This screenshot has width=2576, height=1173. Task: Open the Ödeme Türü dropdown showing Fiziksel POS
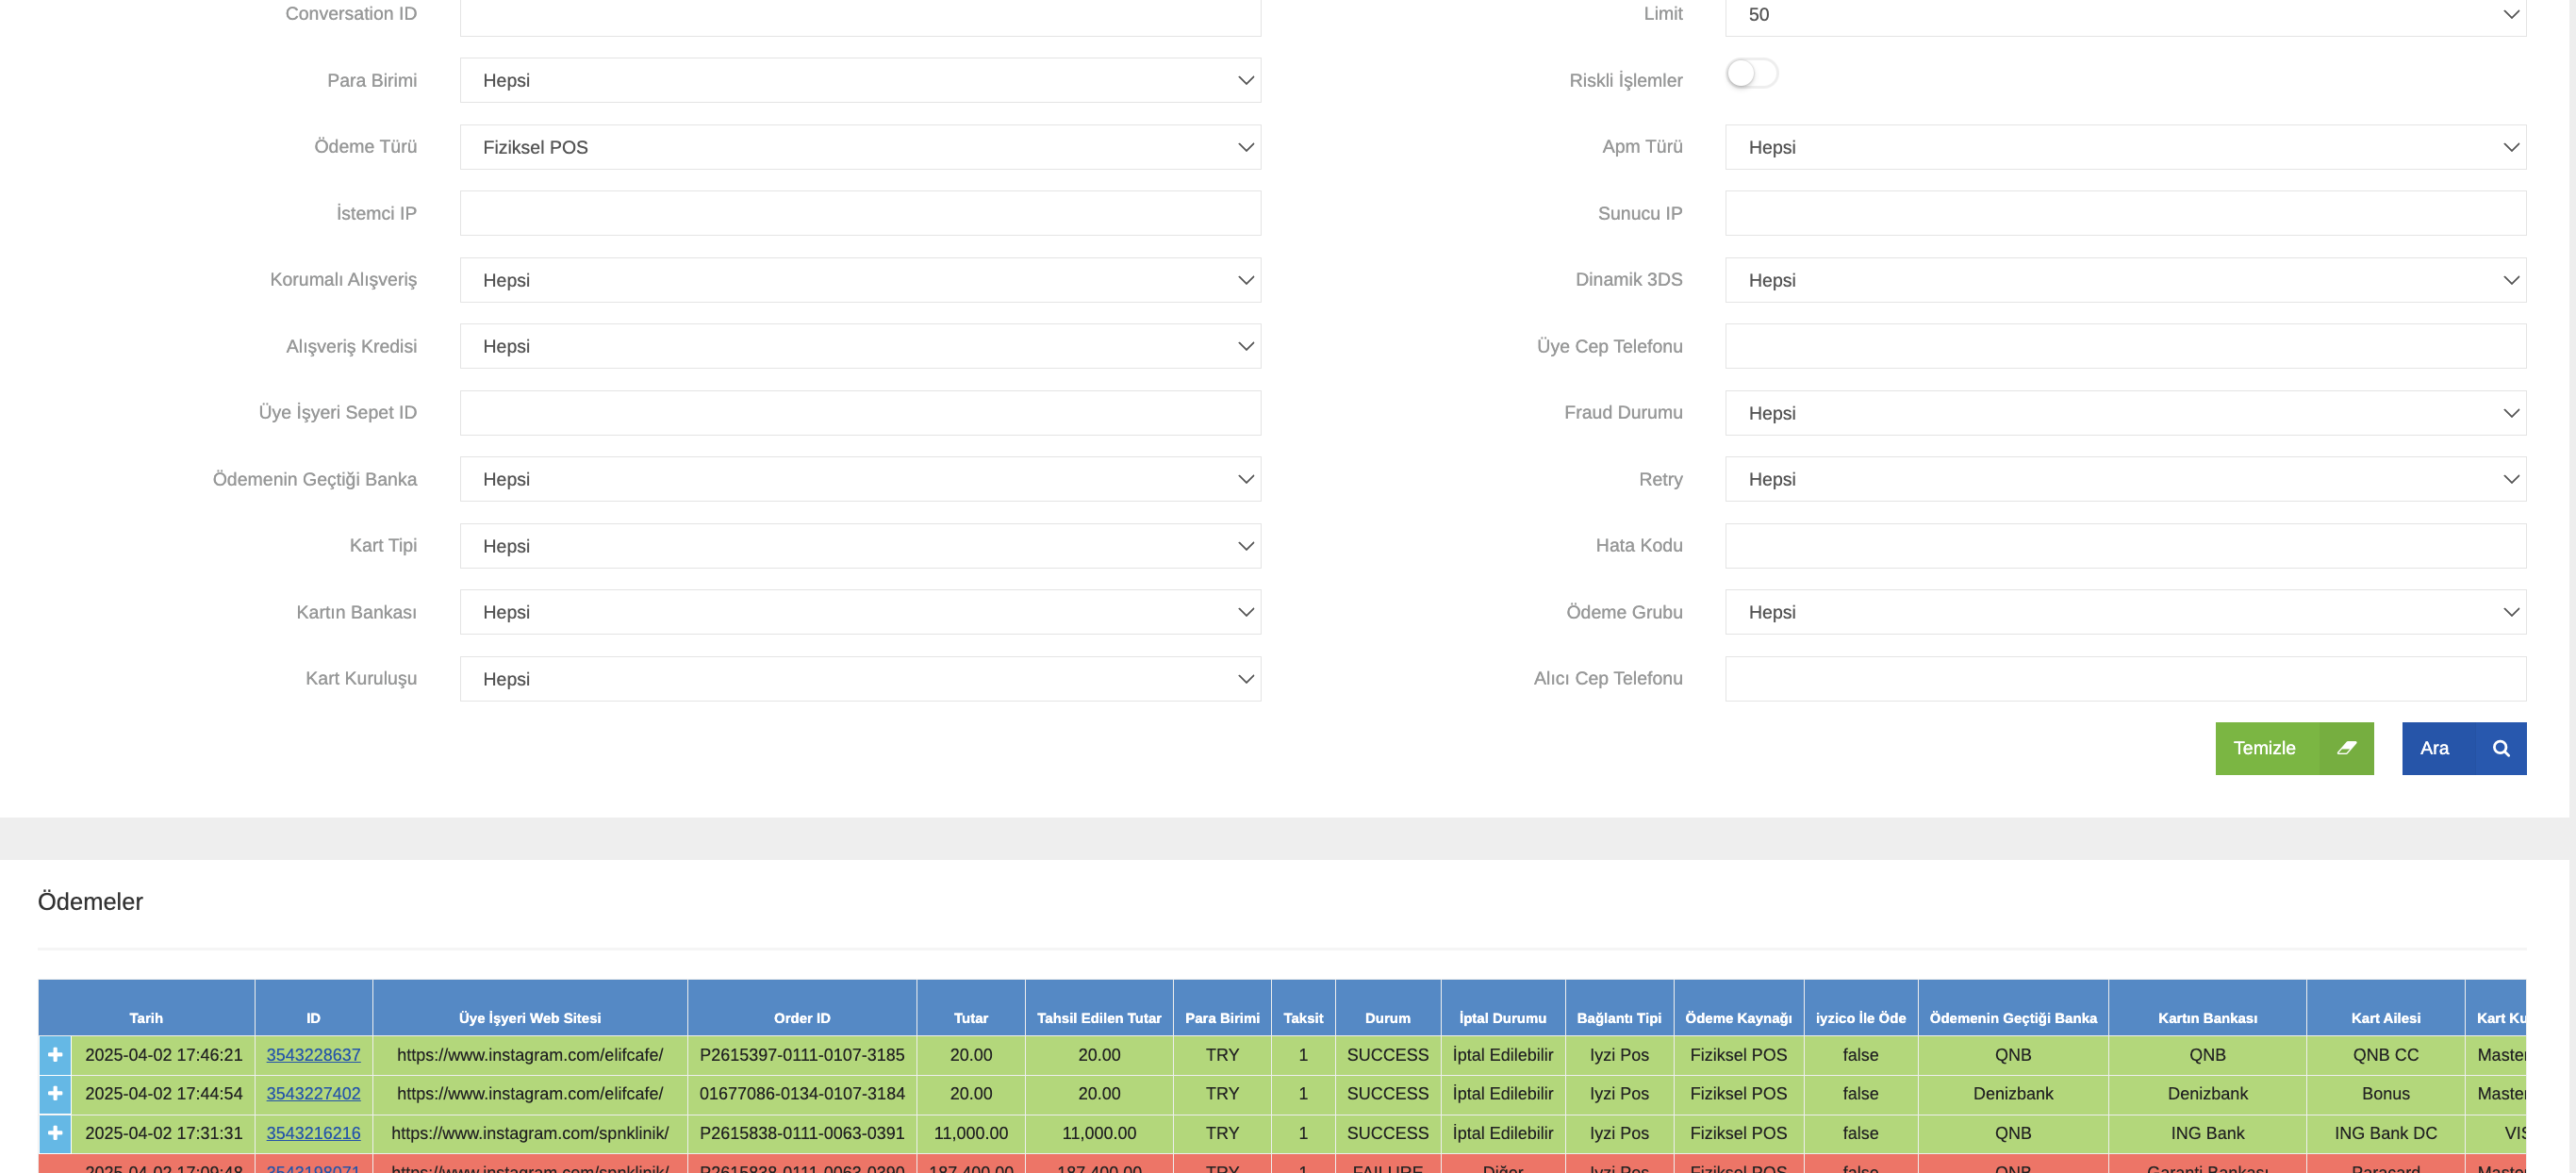click(x=860, y=147)
